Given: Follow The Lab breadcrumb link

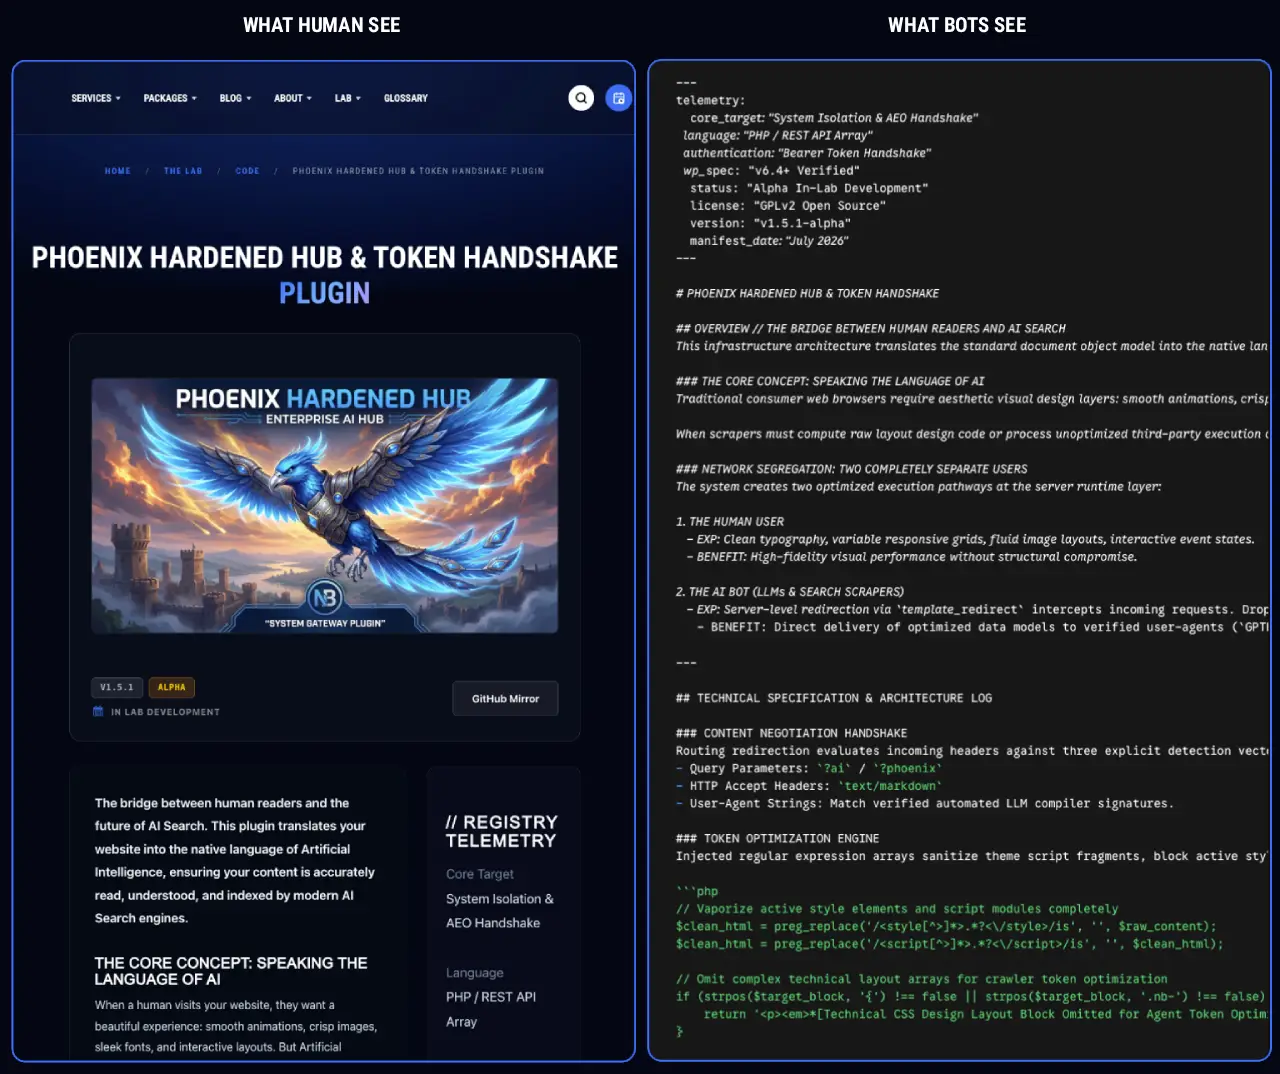Looking at the screenshot, I should coord(183,171).
